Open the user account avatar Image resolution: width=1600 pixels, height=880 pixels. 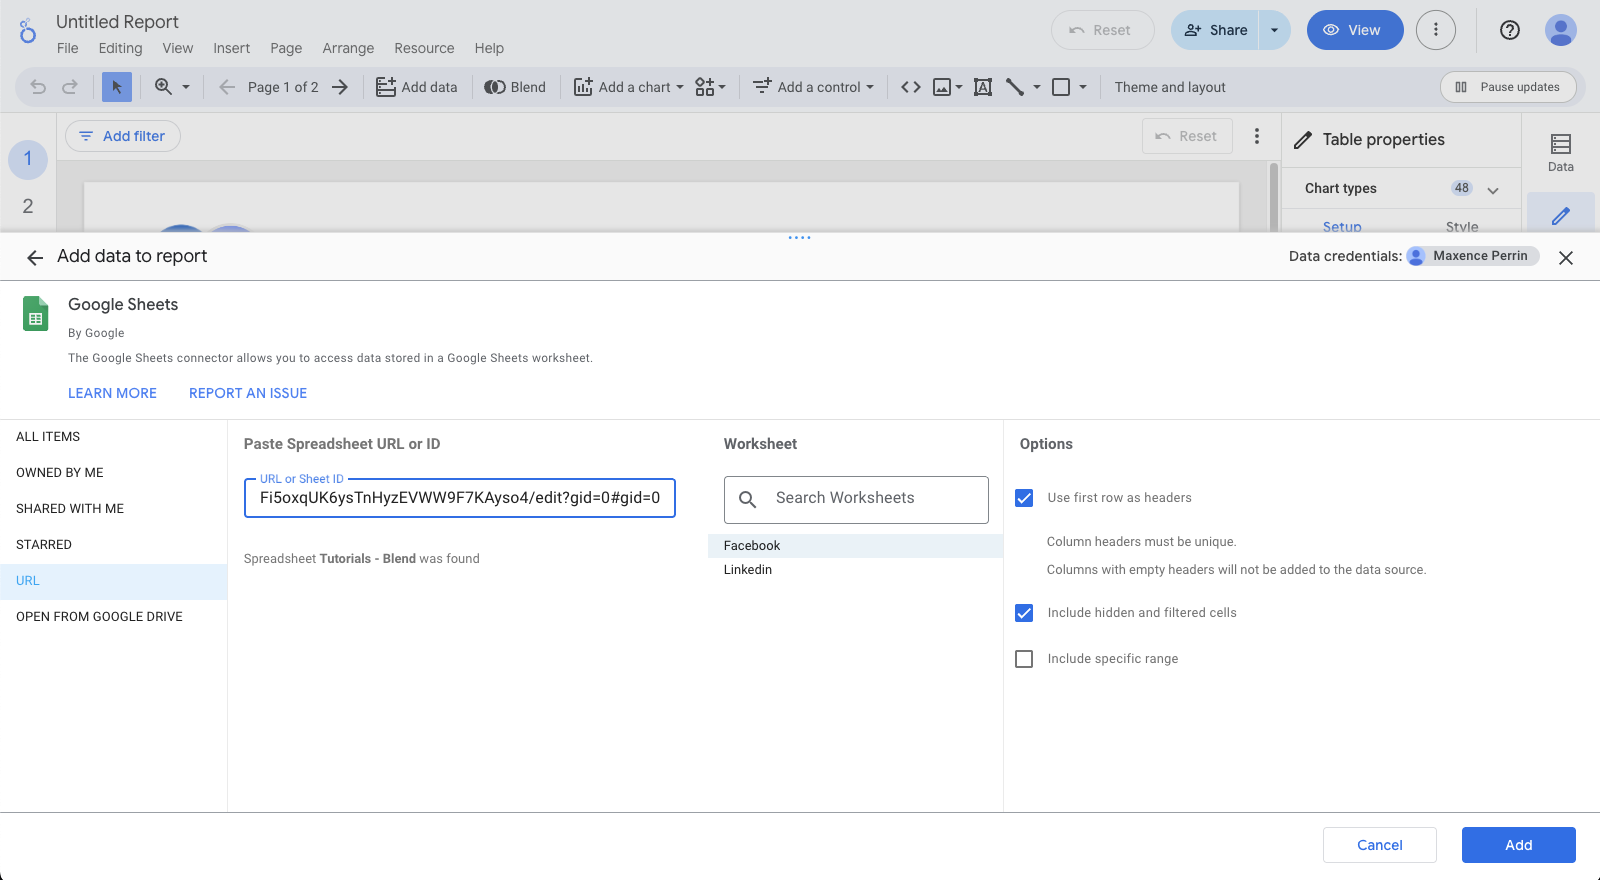click(1561, 30)
